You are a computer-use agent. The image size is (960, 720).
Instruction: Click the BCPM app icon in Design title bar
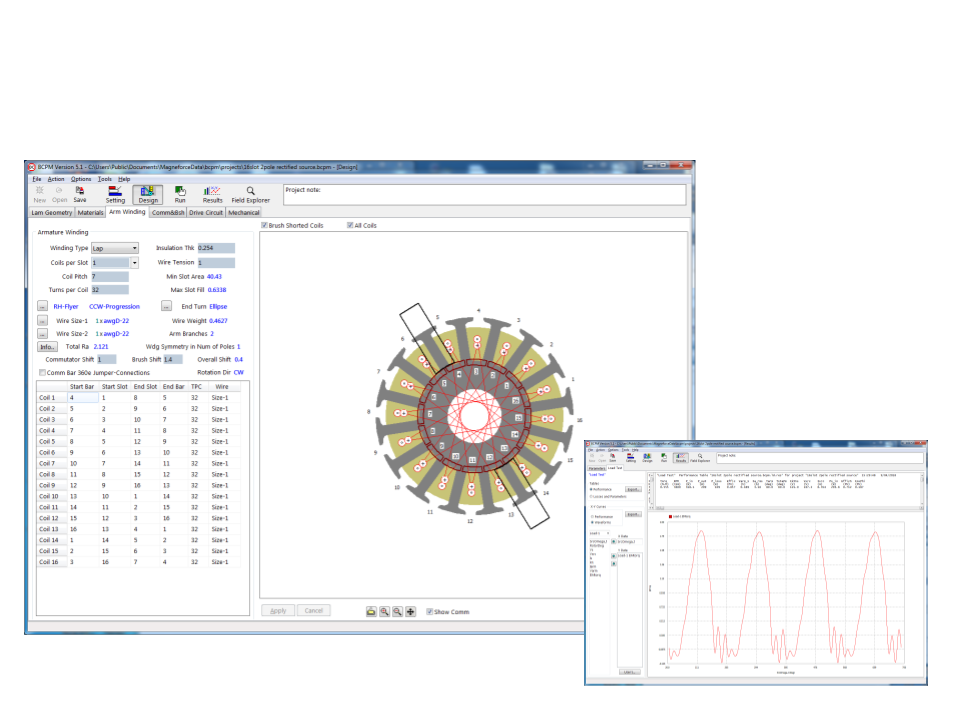[31, 167]
